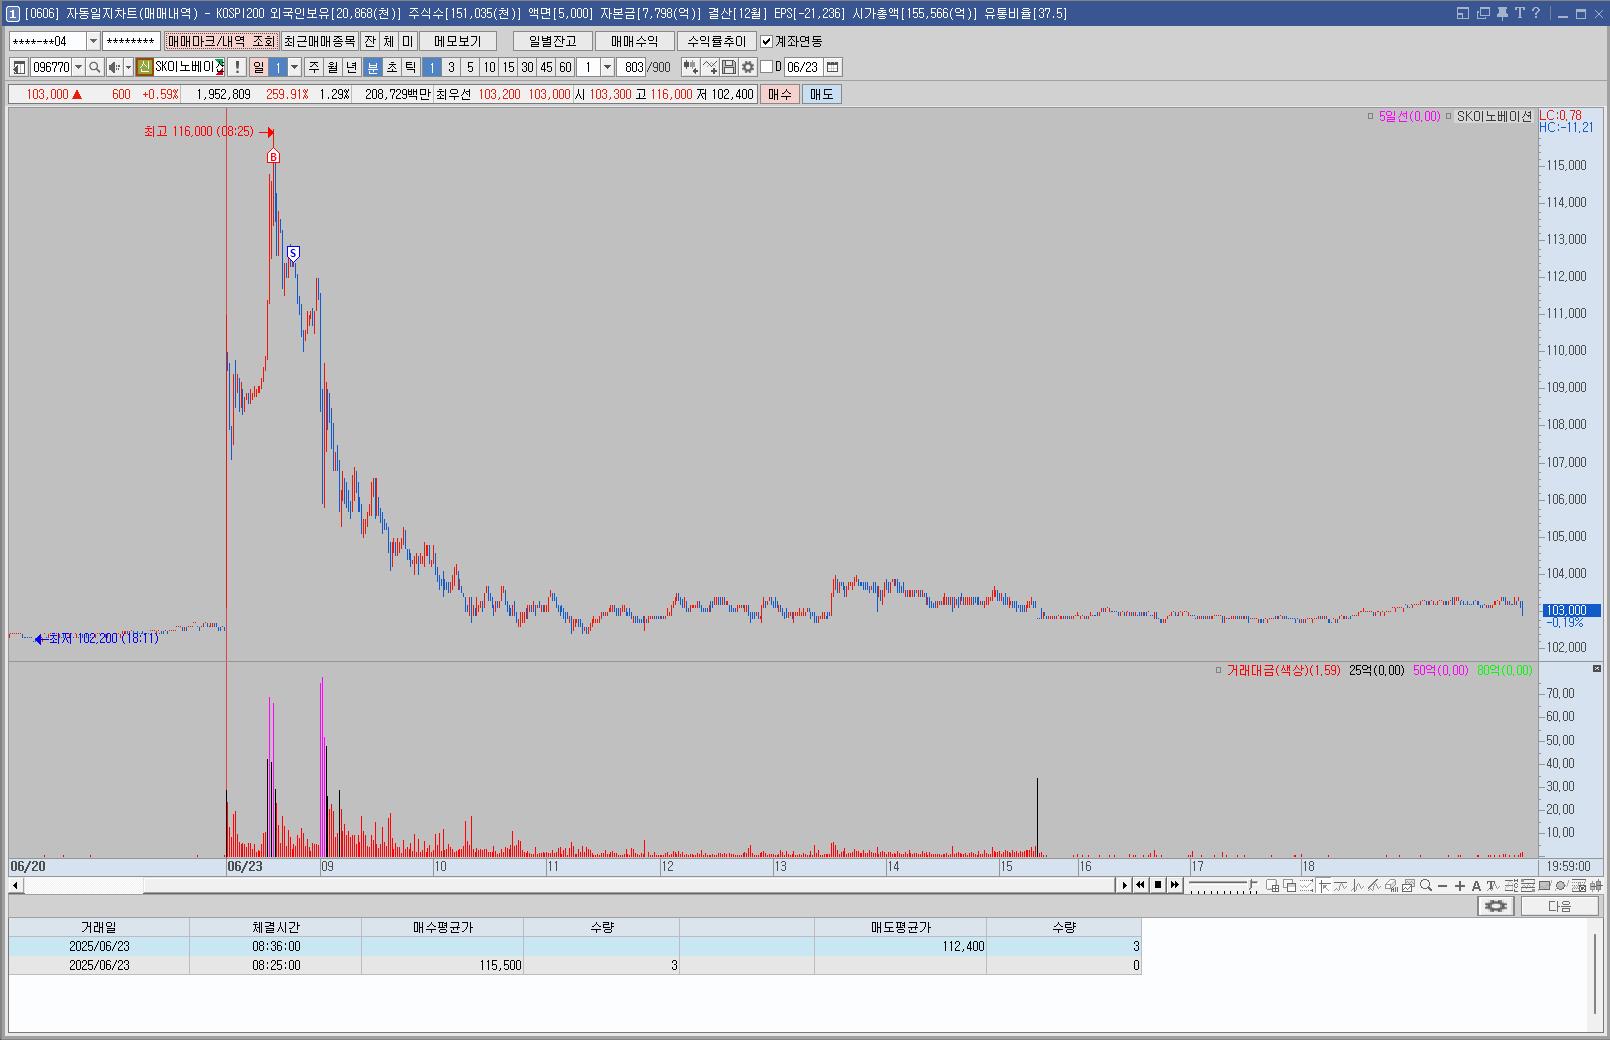
Task: Click the add indicator candlestick plus icon
Action: (690, 67)
